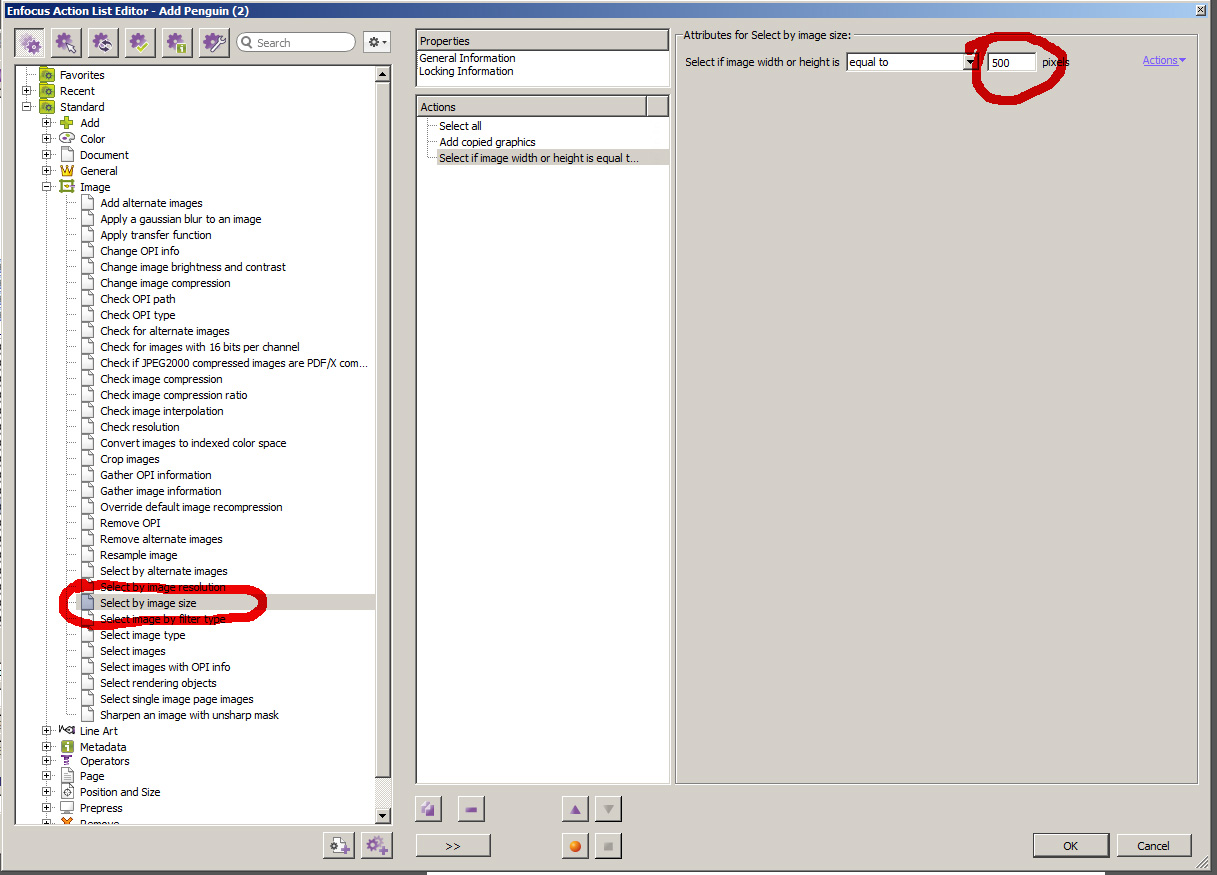Click the Color palette category icon

click(67, 139)
